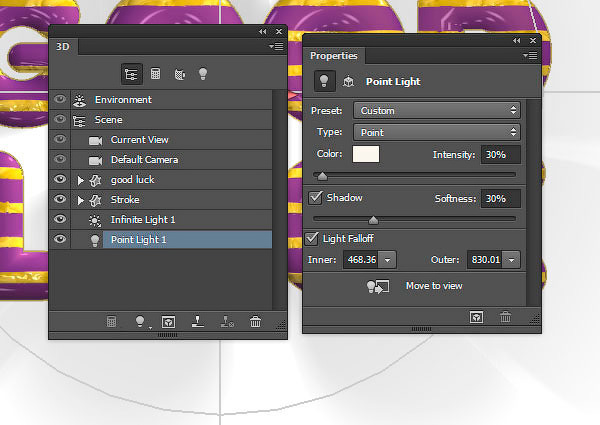Open the Outer falloff dropdown arrow
Viewport: 600px width, 425px height.
[511, 260]
